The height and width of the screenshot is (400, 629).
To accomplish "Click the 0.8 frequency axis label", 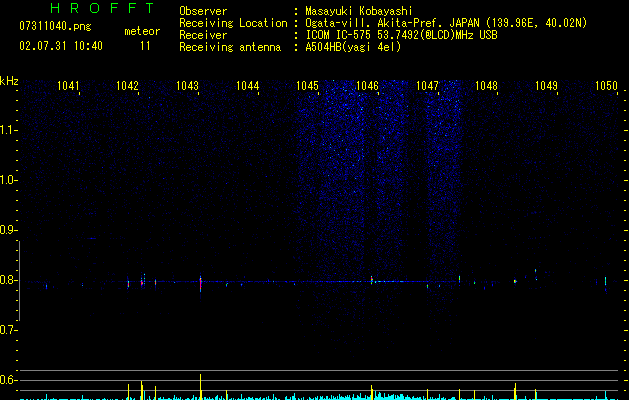I will pos(8,280).
